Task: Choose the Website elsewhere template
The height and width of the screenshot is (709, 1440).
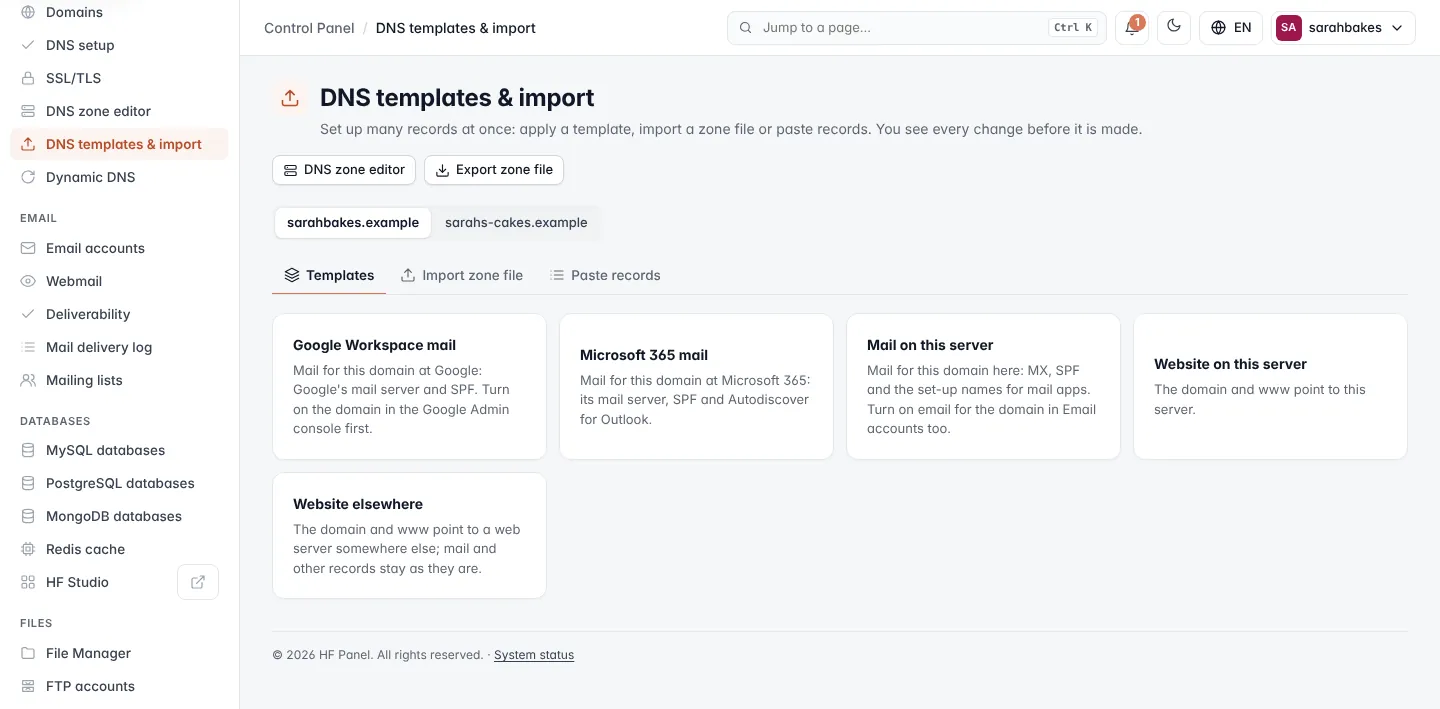Action: (409, 536)
